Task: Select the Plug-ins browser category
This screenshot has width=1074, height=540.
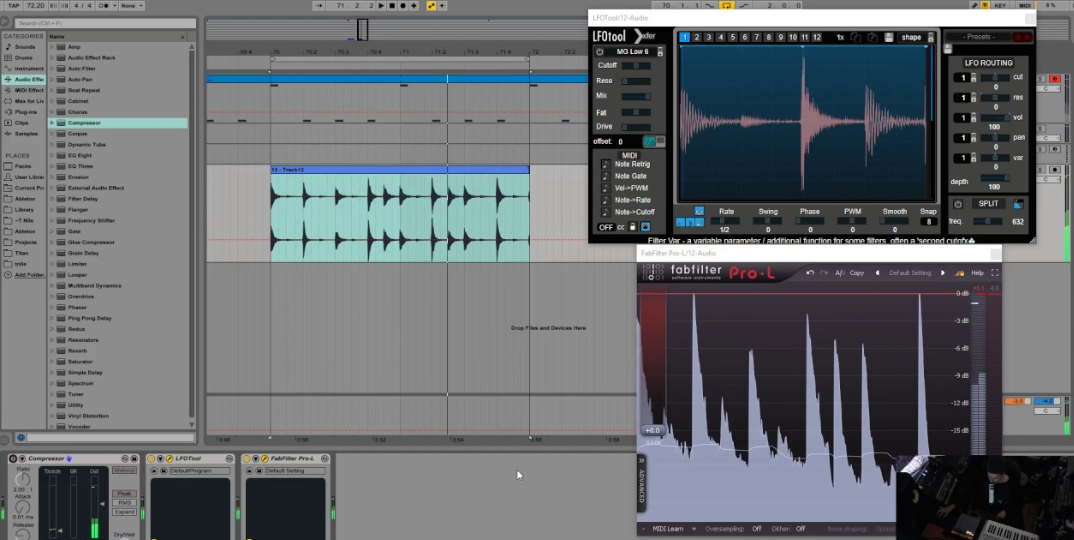Action: (x=28, y=112)
